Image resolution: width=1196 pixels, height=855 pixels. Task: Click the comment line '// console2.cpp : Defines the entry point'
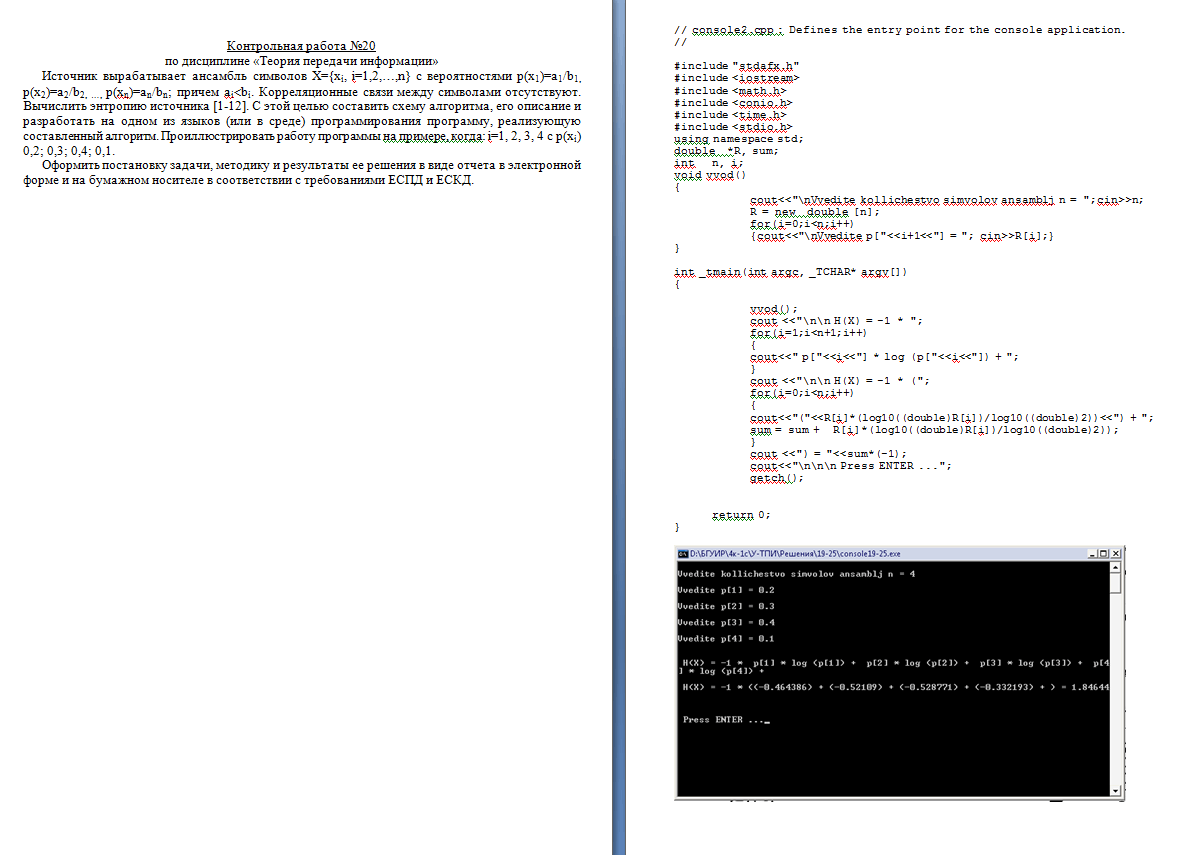[x=899, y=30]
